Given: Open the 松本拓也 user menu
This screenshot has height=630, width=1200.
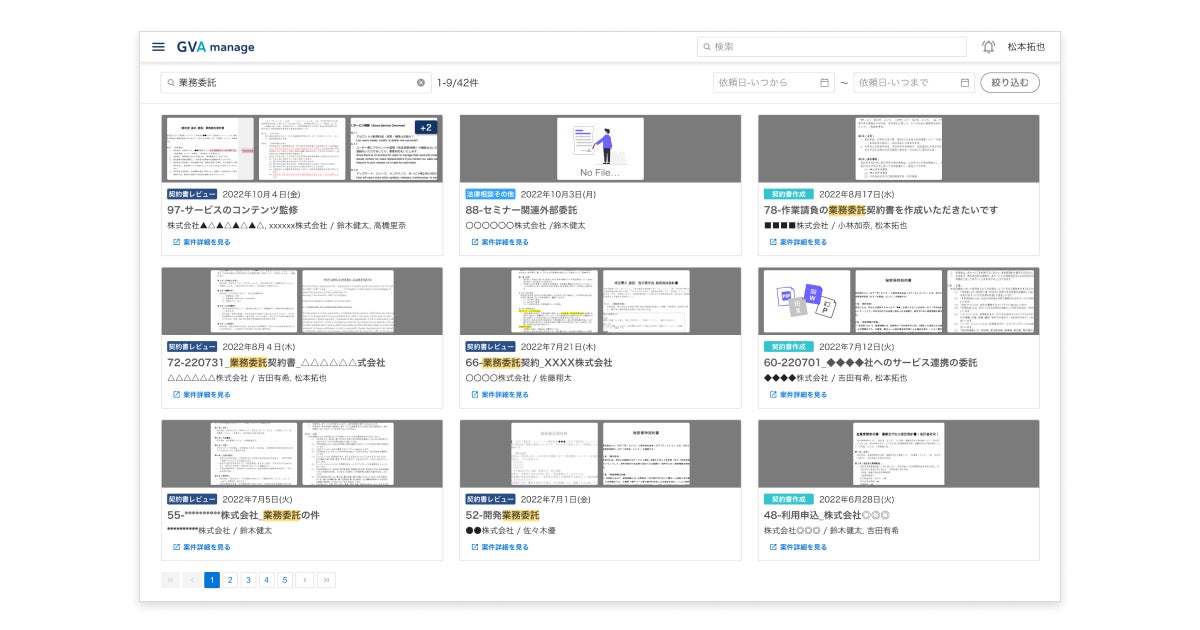Looking at the screenshot, I should (x=1026, y=47).
